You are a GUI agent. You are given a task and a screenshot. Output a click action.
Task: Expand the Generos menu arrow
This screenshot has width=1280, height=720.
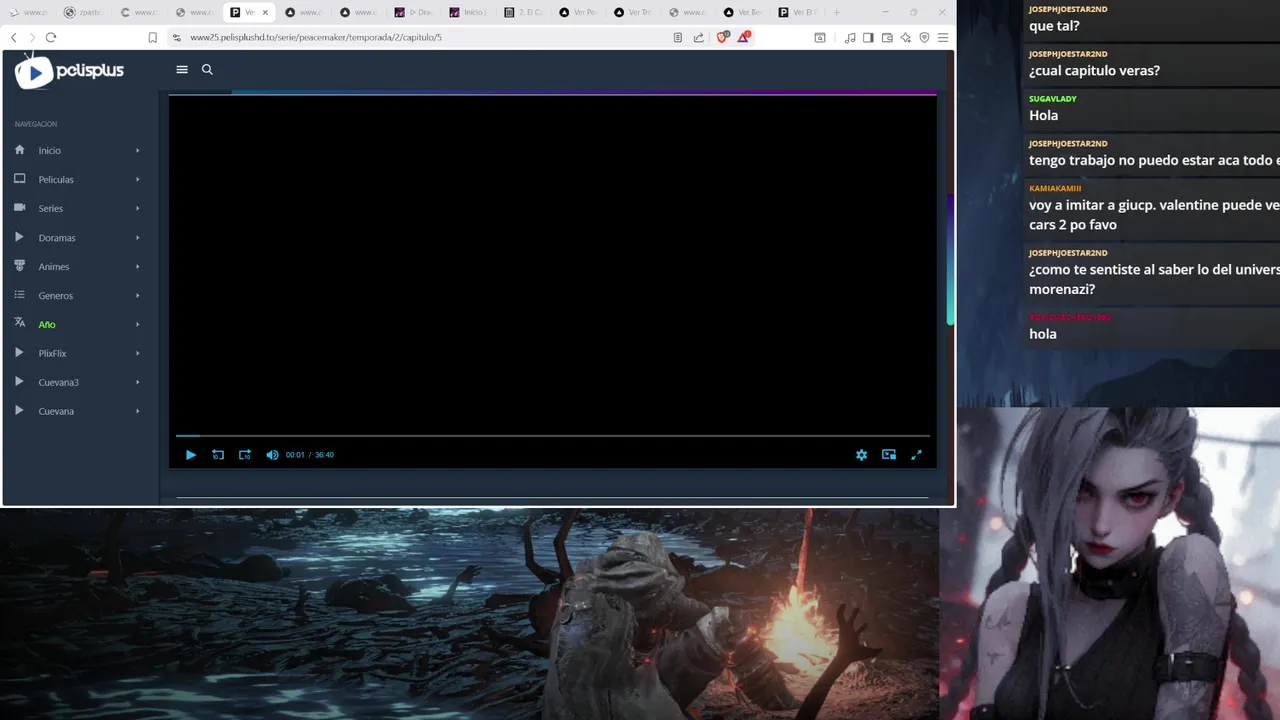pyautogui.click(x=138, y=296)
